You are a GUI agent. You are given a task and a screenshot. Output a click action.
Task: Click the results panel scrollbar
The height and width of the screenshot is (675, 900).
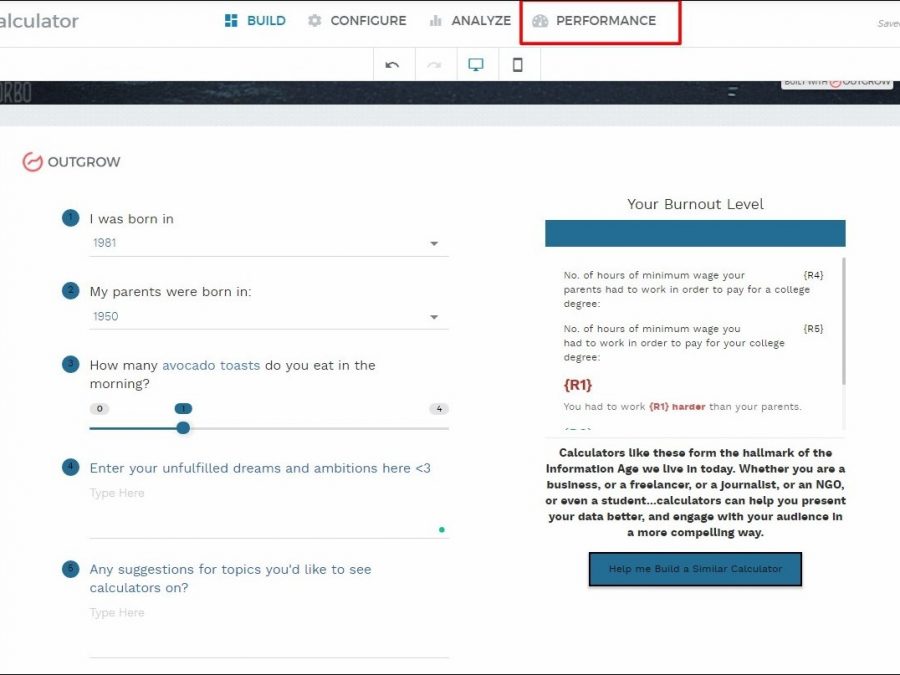coord(843,320)
